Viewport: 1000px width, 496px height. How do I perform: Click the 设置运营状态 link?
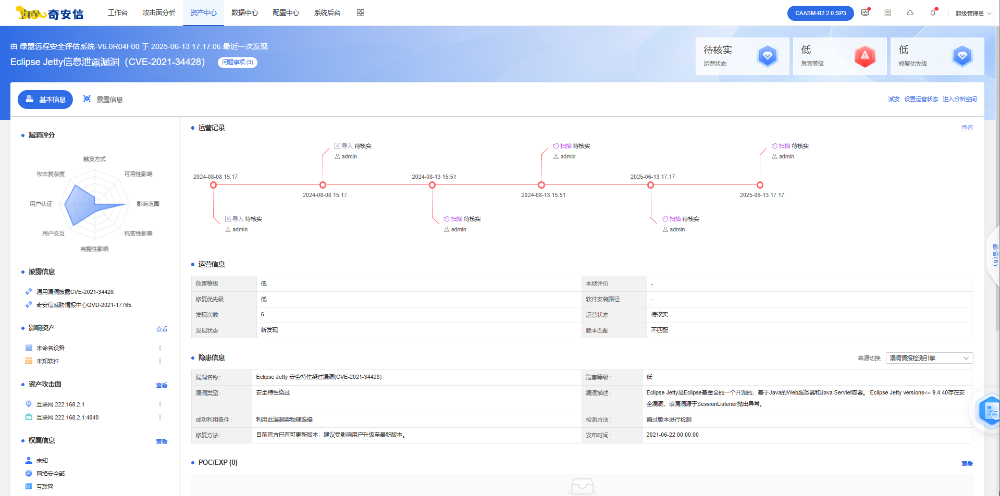(921, 99)
